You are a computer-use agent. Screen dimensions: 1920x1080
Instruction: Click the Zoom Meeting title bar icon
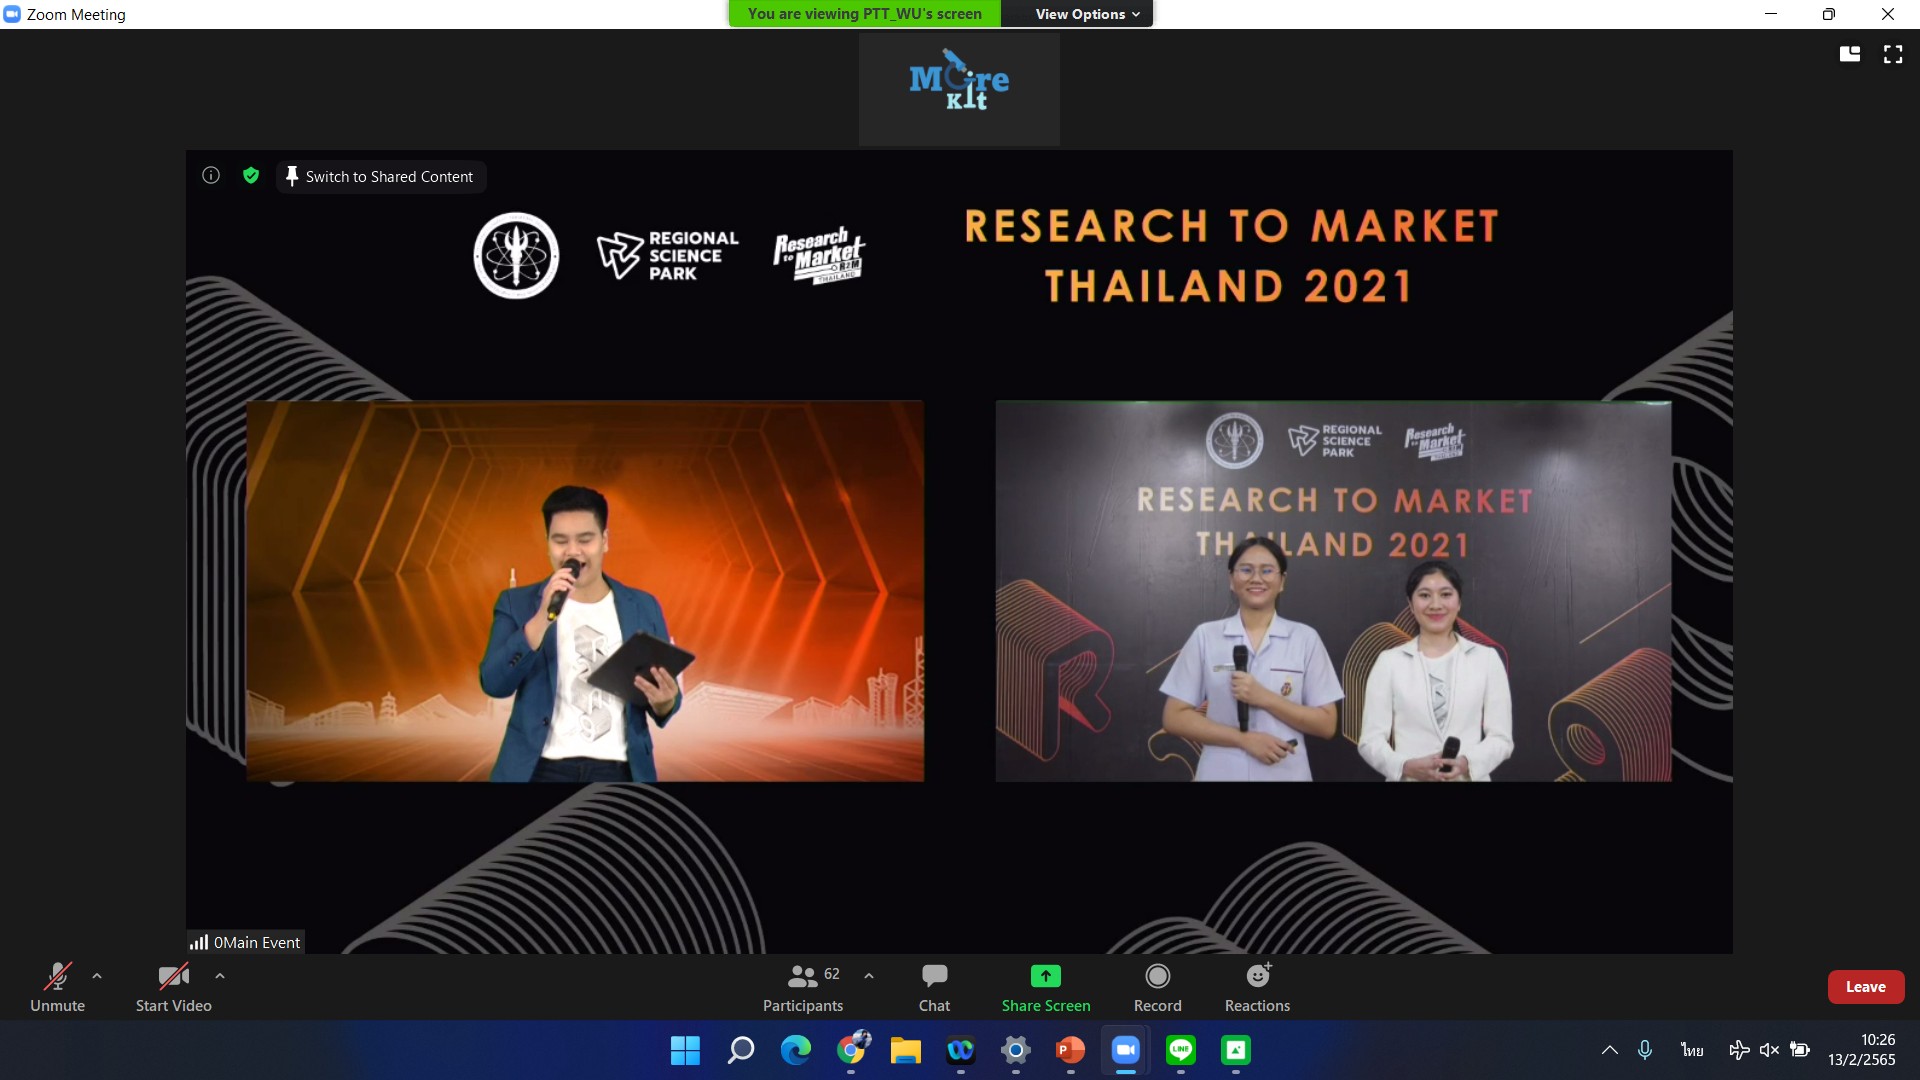12,14
